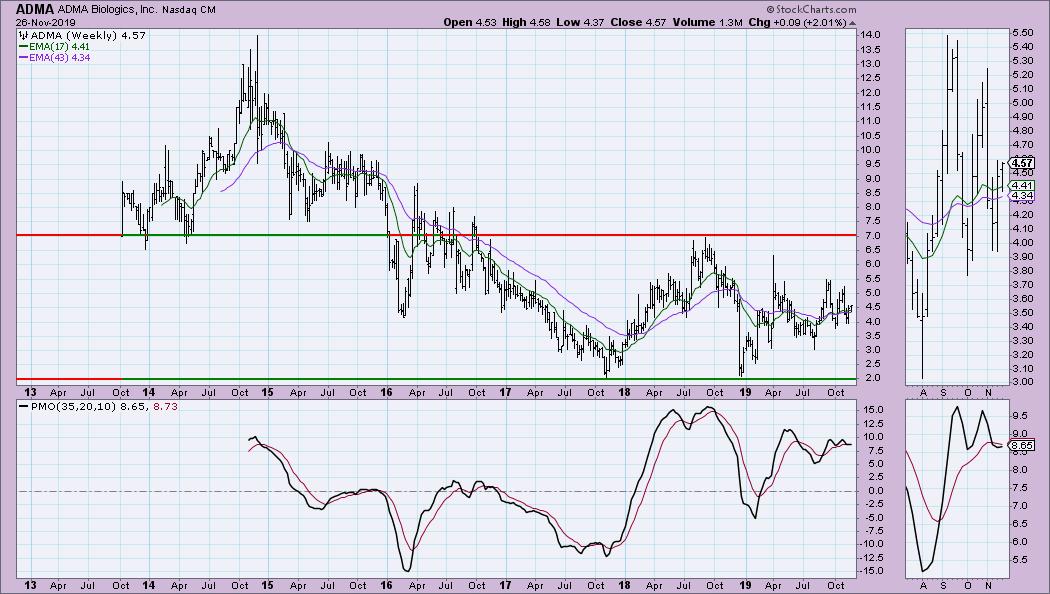The height and width of the screenshot is (594, 1050).
Task: Click the 15.0 label on PMO axis
Action: pos(873,410)
